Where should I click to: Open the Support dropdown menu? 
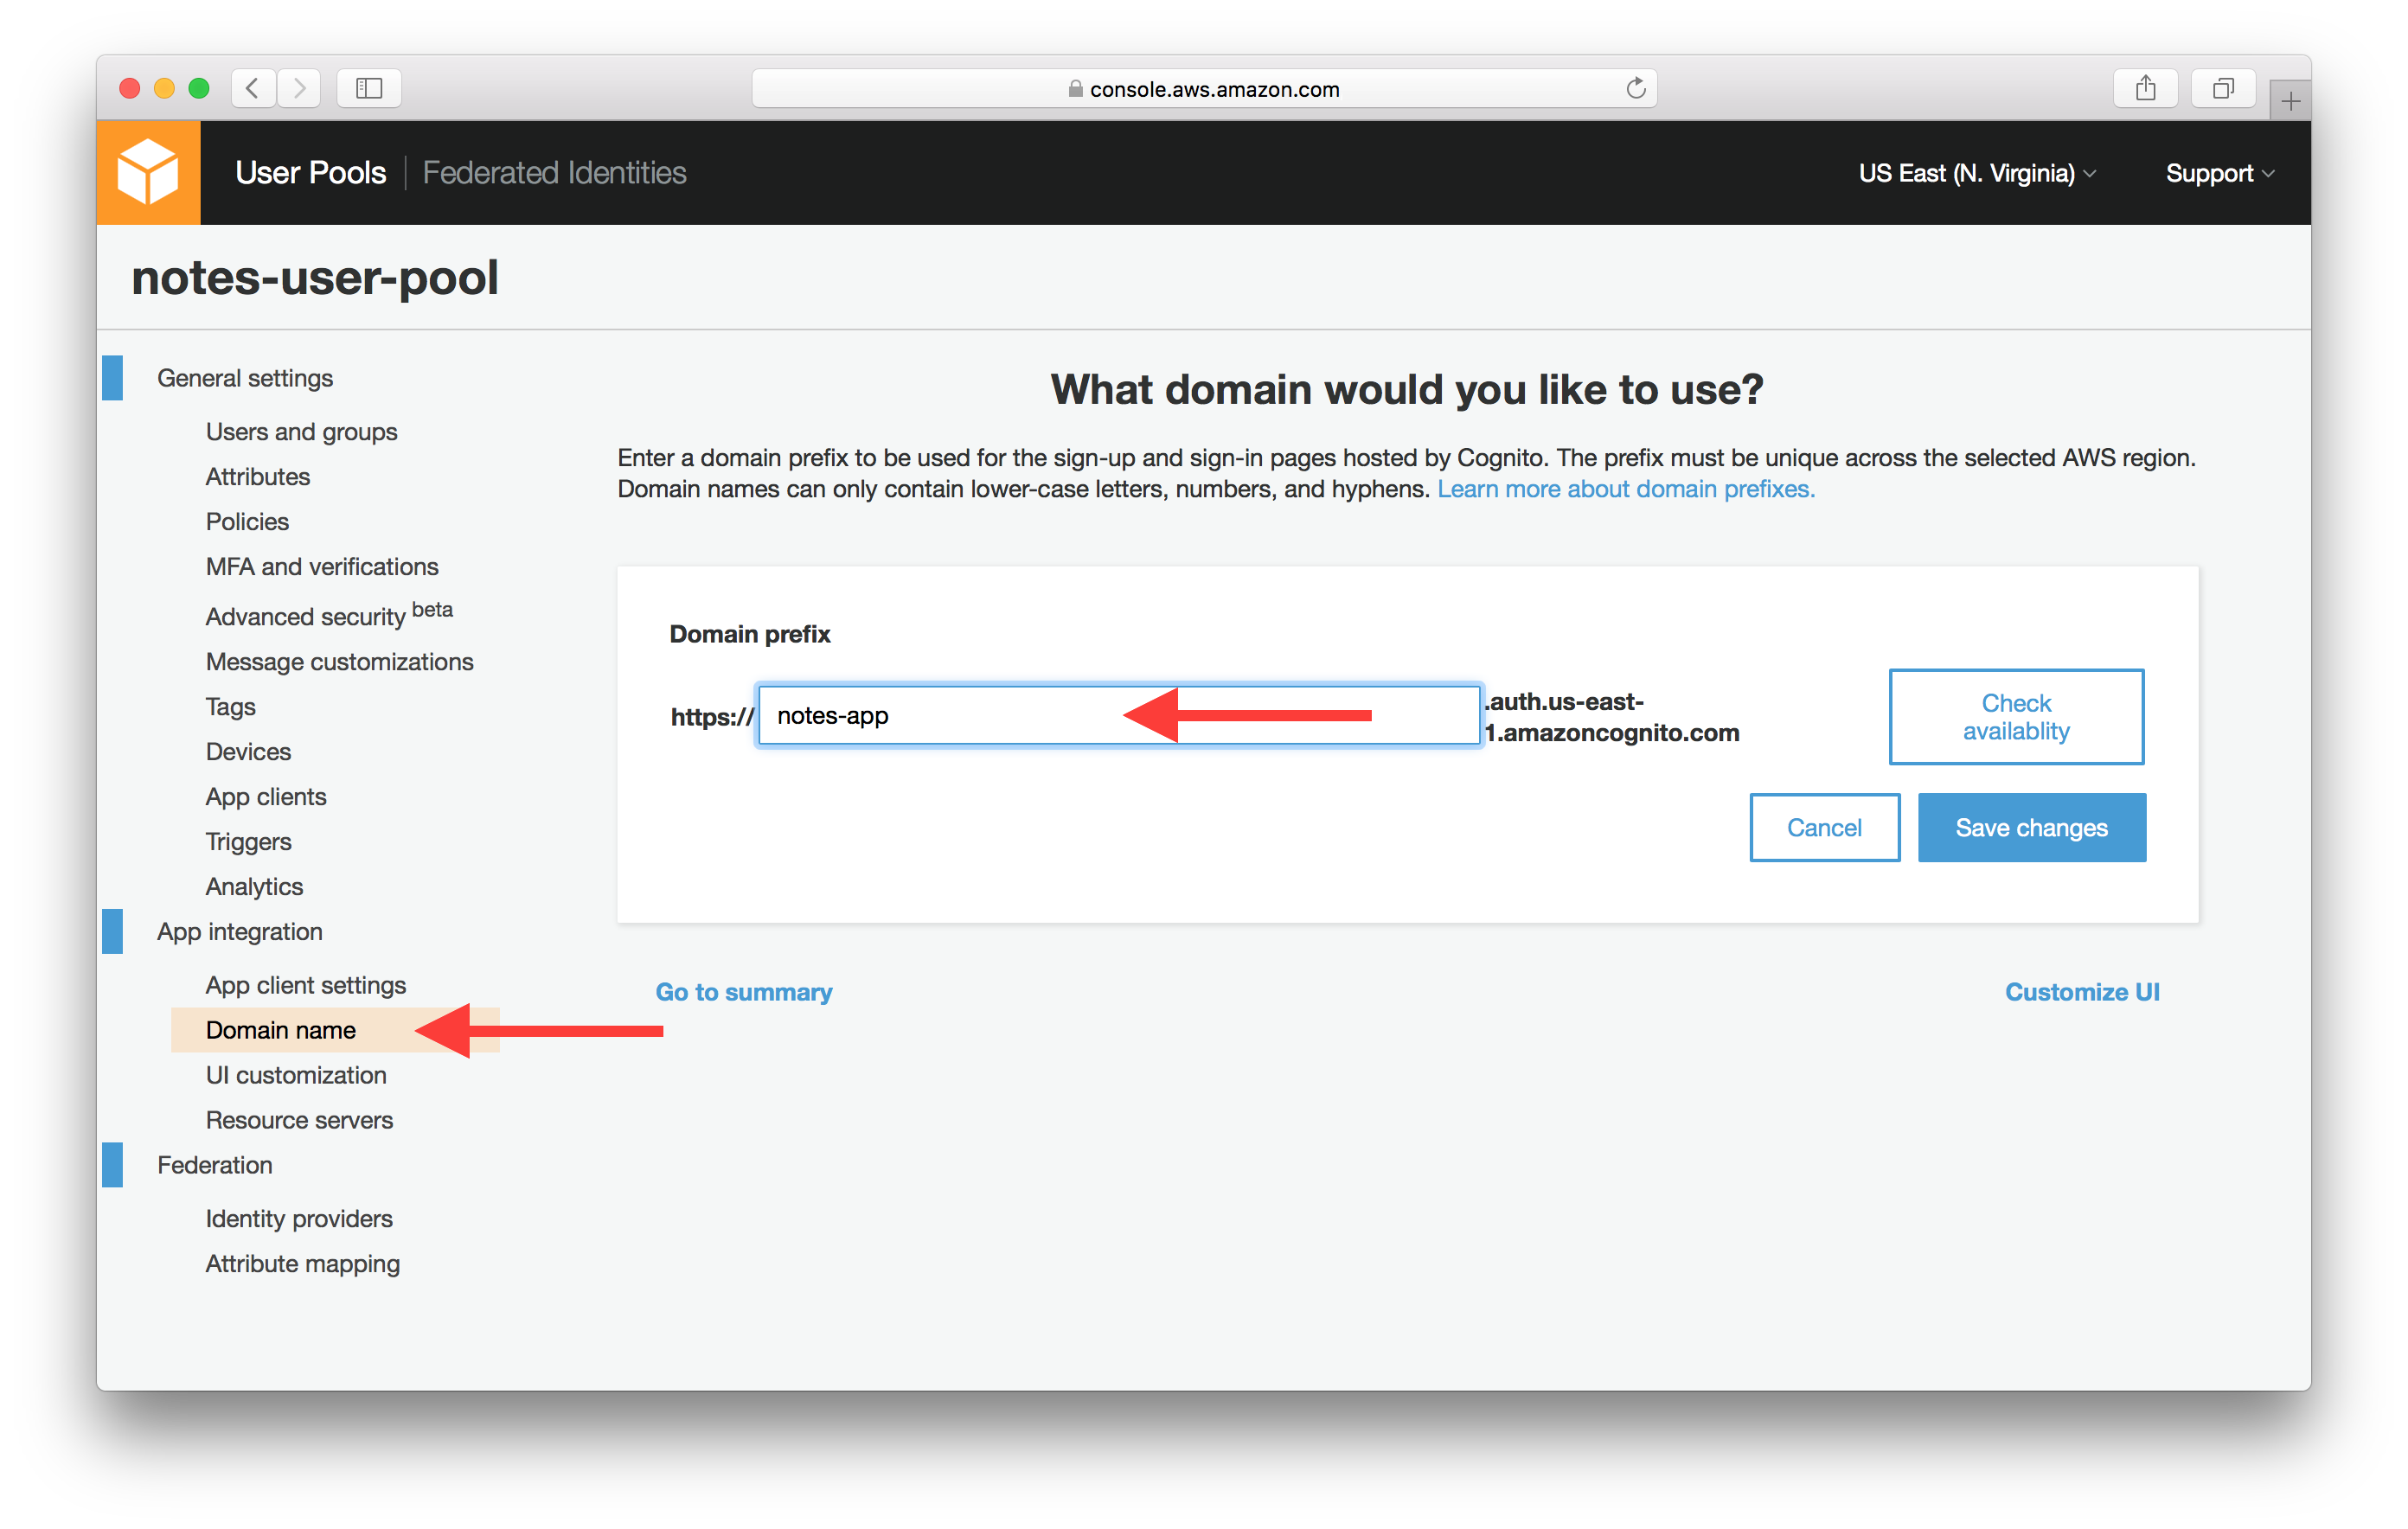click(2219, 173)
